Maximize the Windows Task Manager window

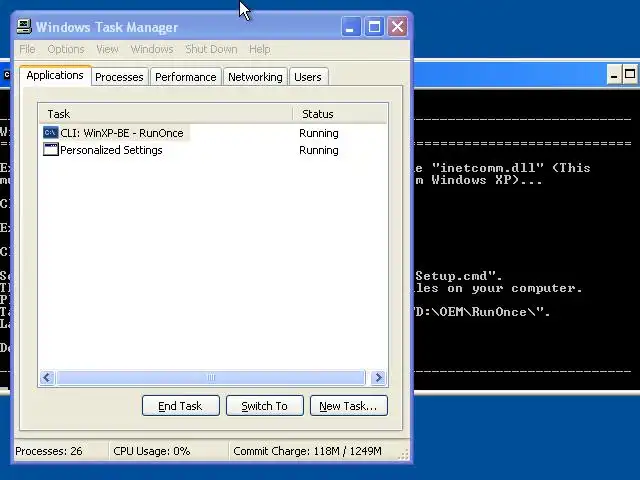click(374, 27)
